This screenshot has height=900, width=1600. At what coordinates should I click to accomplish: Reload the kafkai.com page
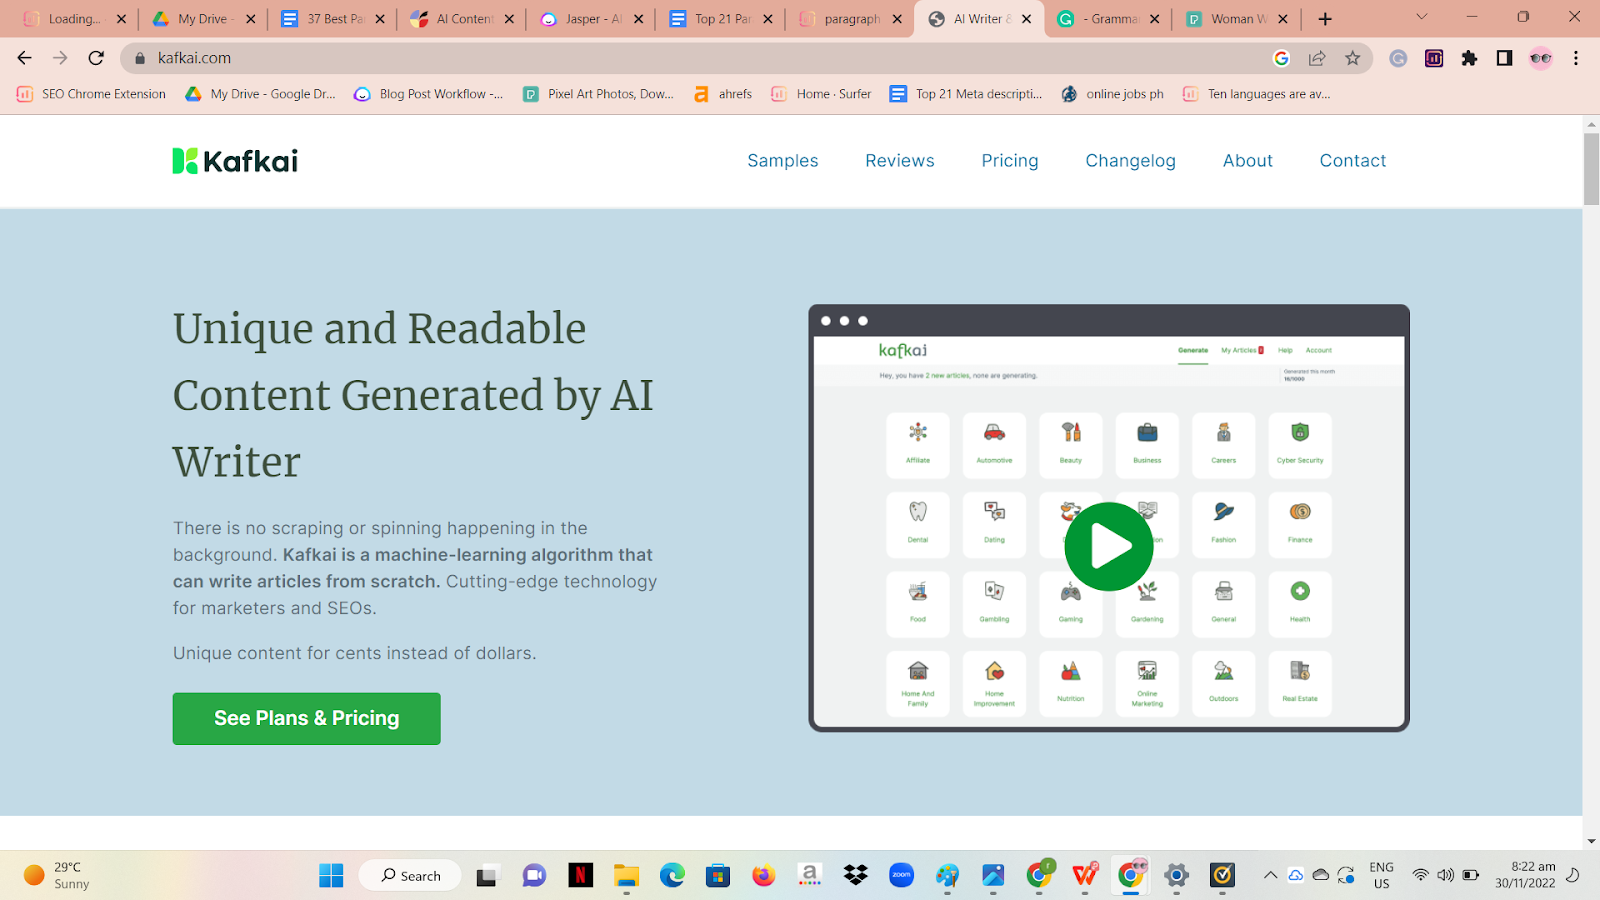[x=96, y=58]
